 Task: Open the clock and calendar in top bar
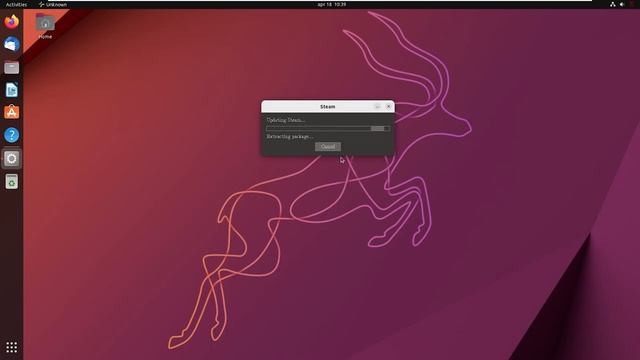click(331, 4)
